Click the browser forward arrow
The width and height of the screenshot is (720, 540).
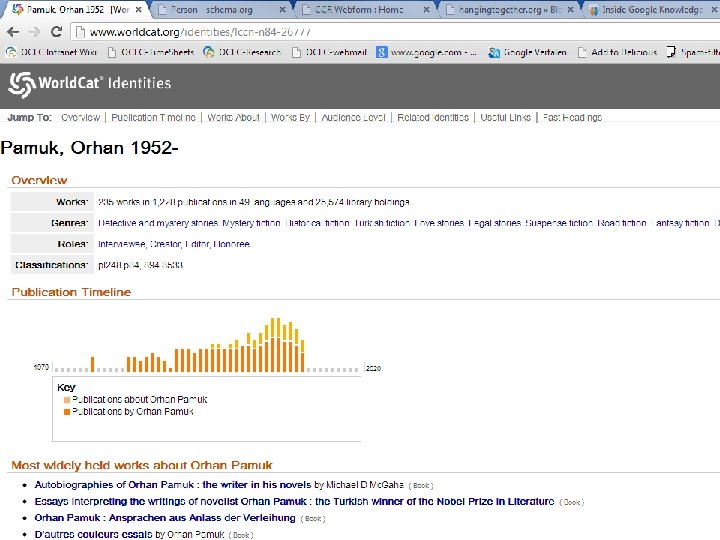click(x=34, y=32)
